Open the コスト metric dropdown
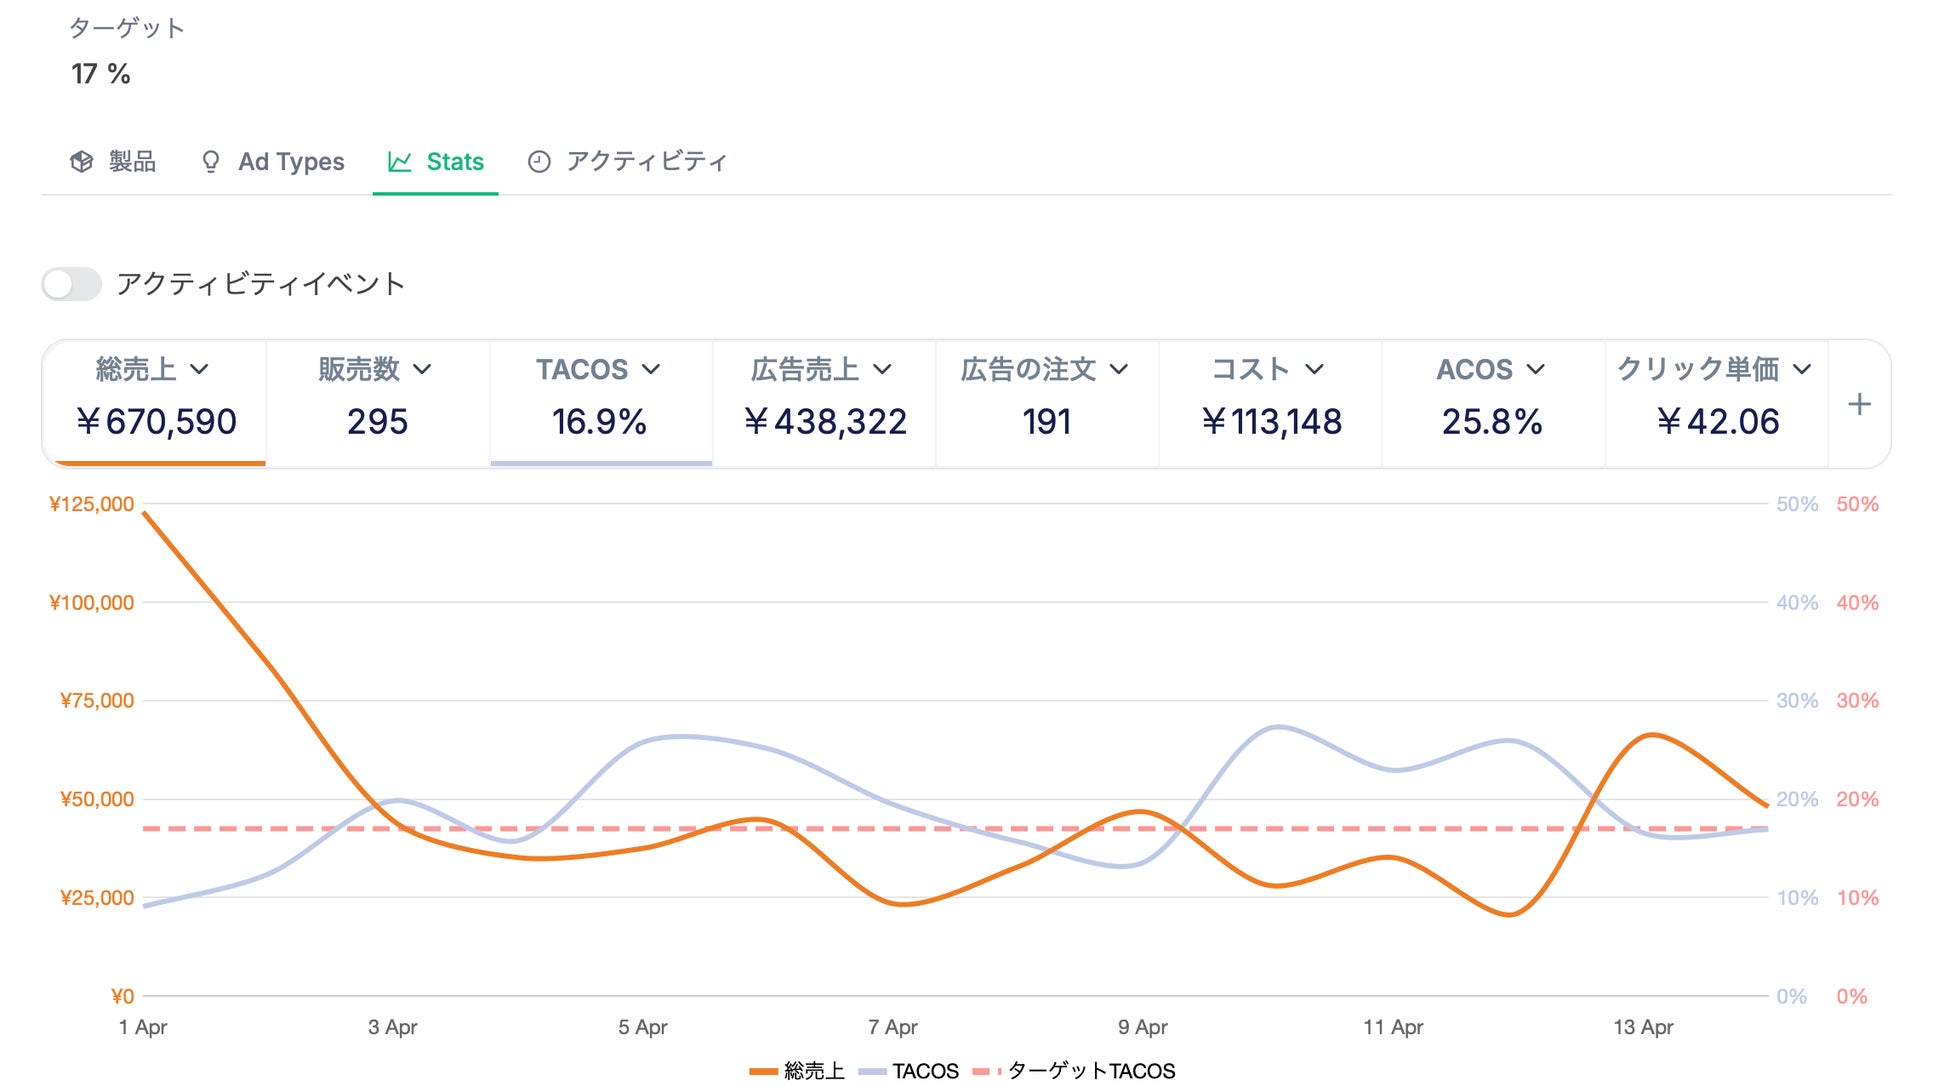 click(x=1314, y=370)
